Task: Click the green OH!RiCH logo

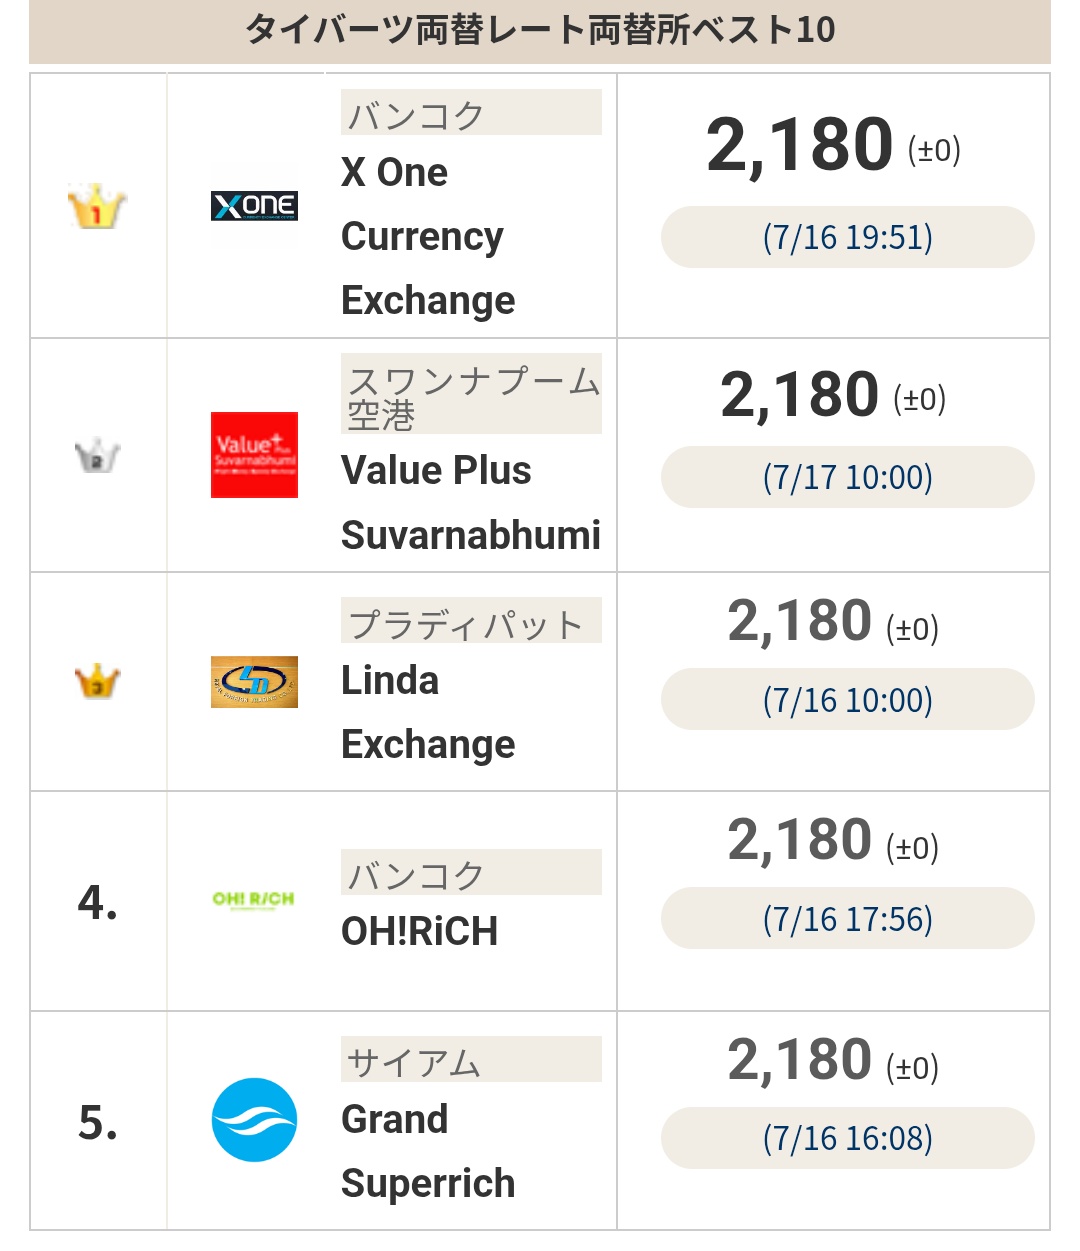Action: coord(254,900)
